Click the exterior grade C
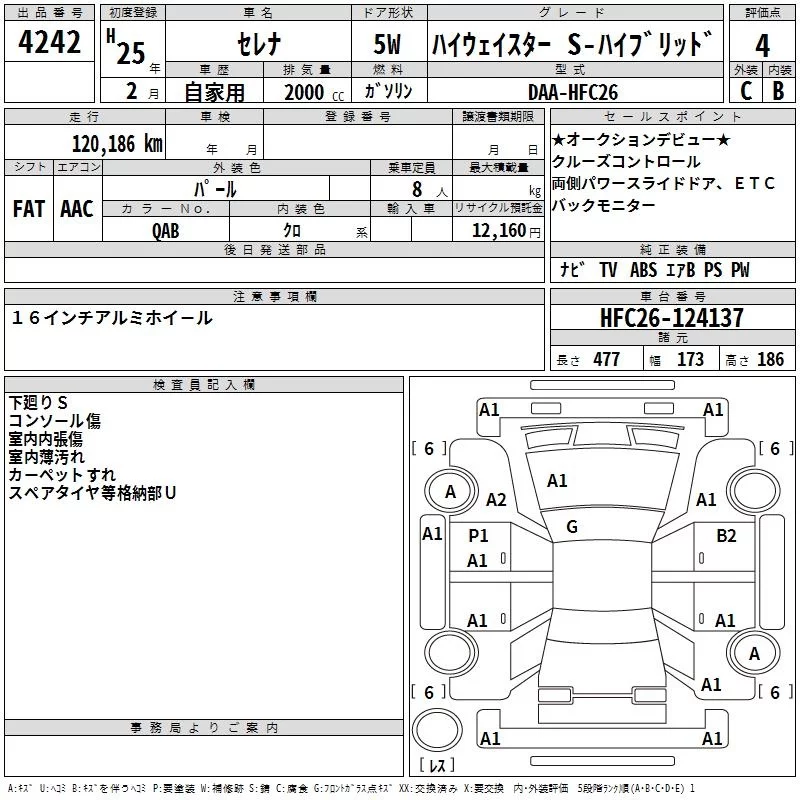800x800 pixels. pyautogui.click(x=745, y=91)
